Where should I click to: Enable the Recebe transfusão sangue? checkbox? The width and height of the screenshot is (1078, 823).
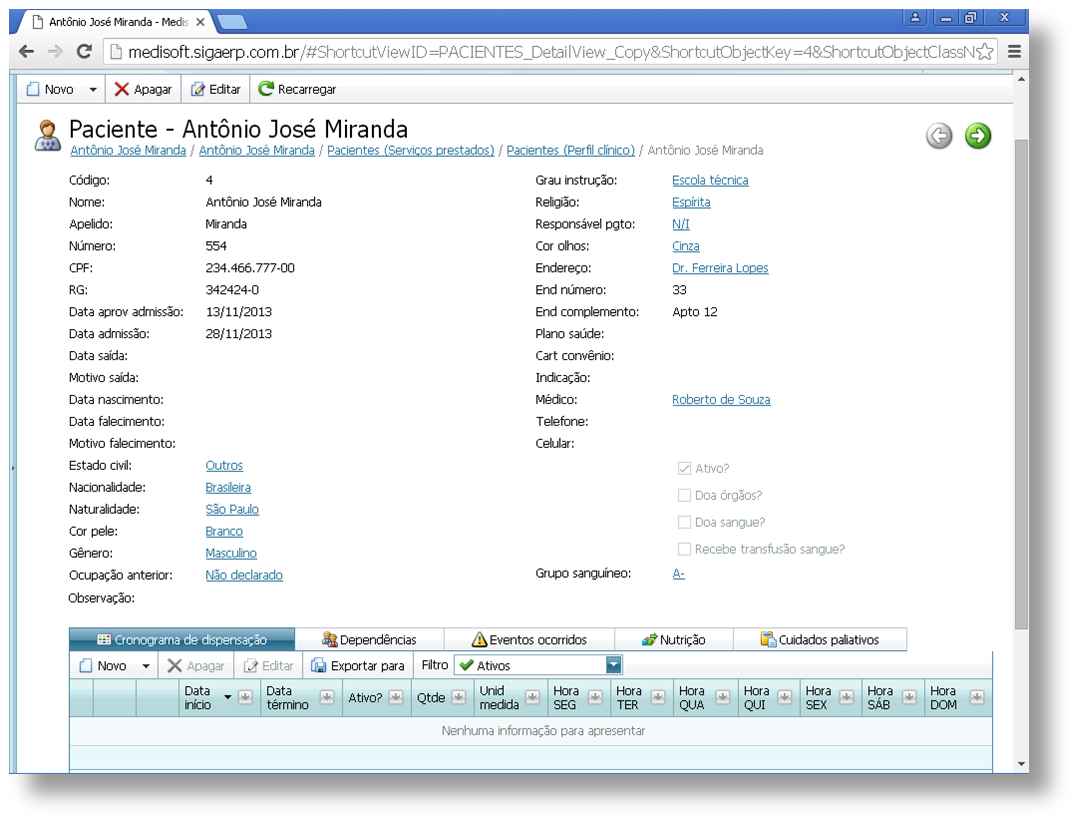[x=684, y=549]
